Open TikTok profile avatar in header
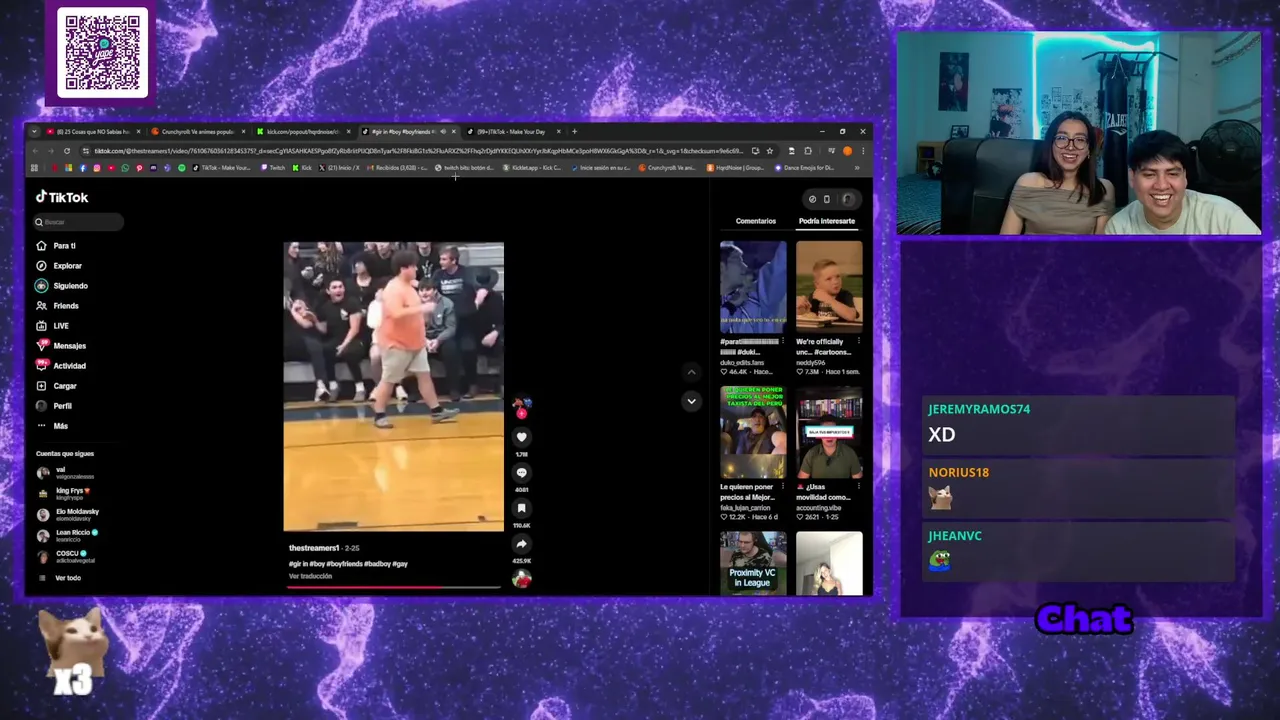 tap(848, 199)
